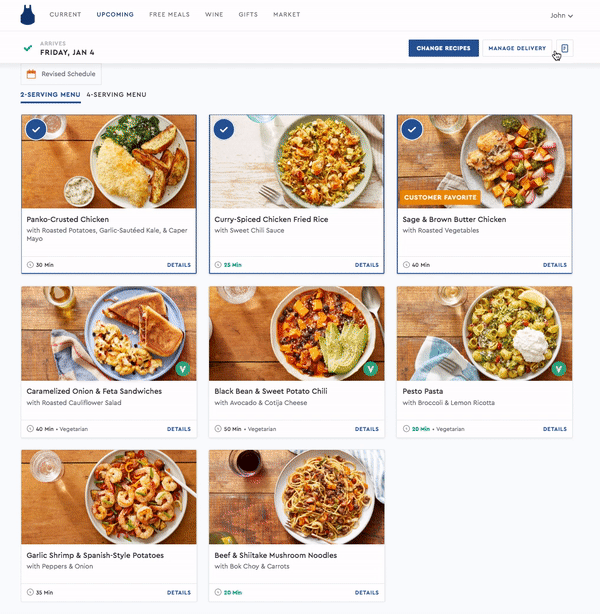600x614 pixels.
Task: Click the Customer Favorite orange badge
Action: (440, 197)
